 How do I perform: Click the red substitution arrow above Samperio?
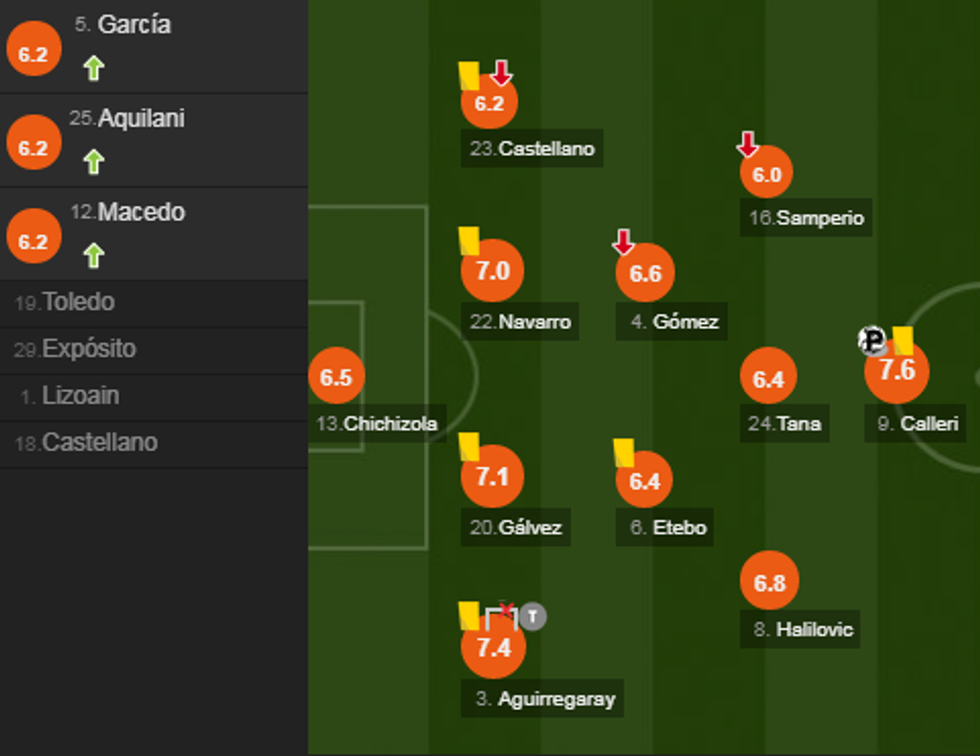coord(748,144)
